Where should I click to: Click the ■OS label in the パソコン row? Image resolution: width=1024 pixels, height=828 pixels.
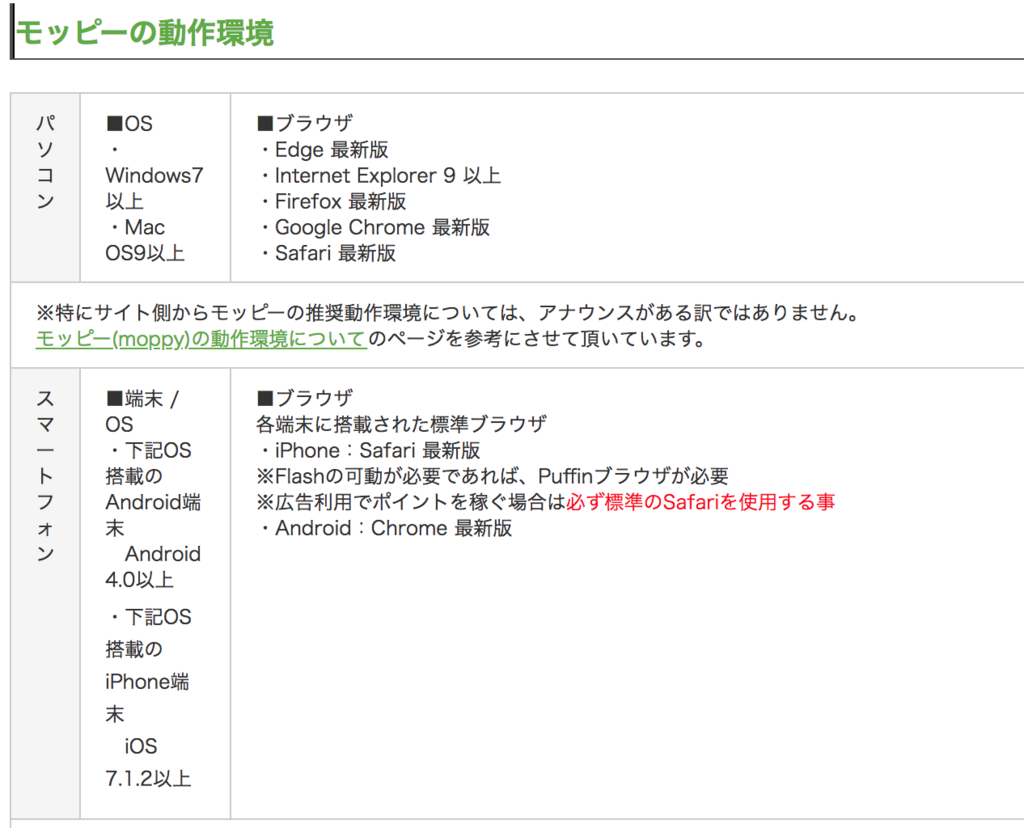[x=129, y=123]
